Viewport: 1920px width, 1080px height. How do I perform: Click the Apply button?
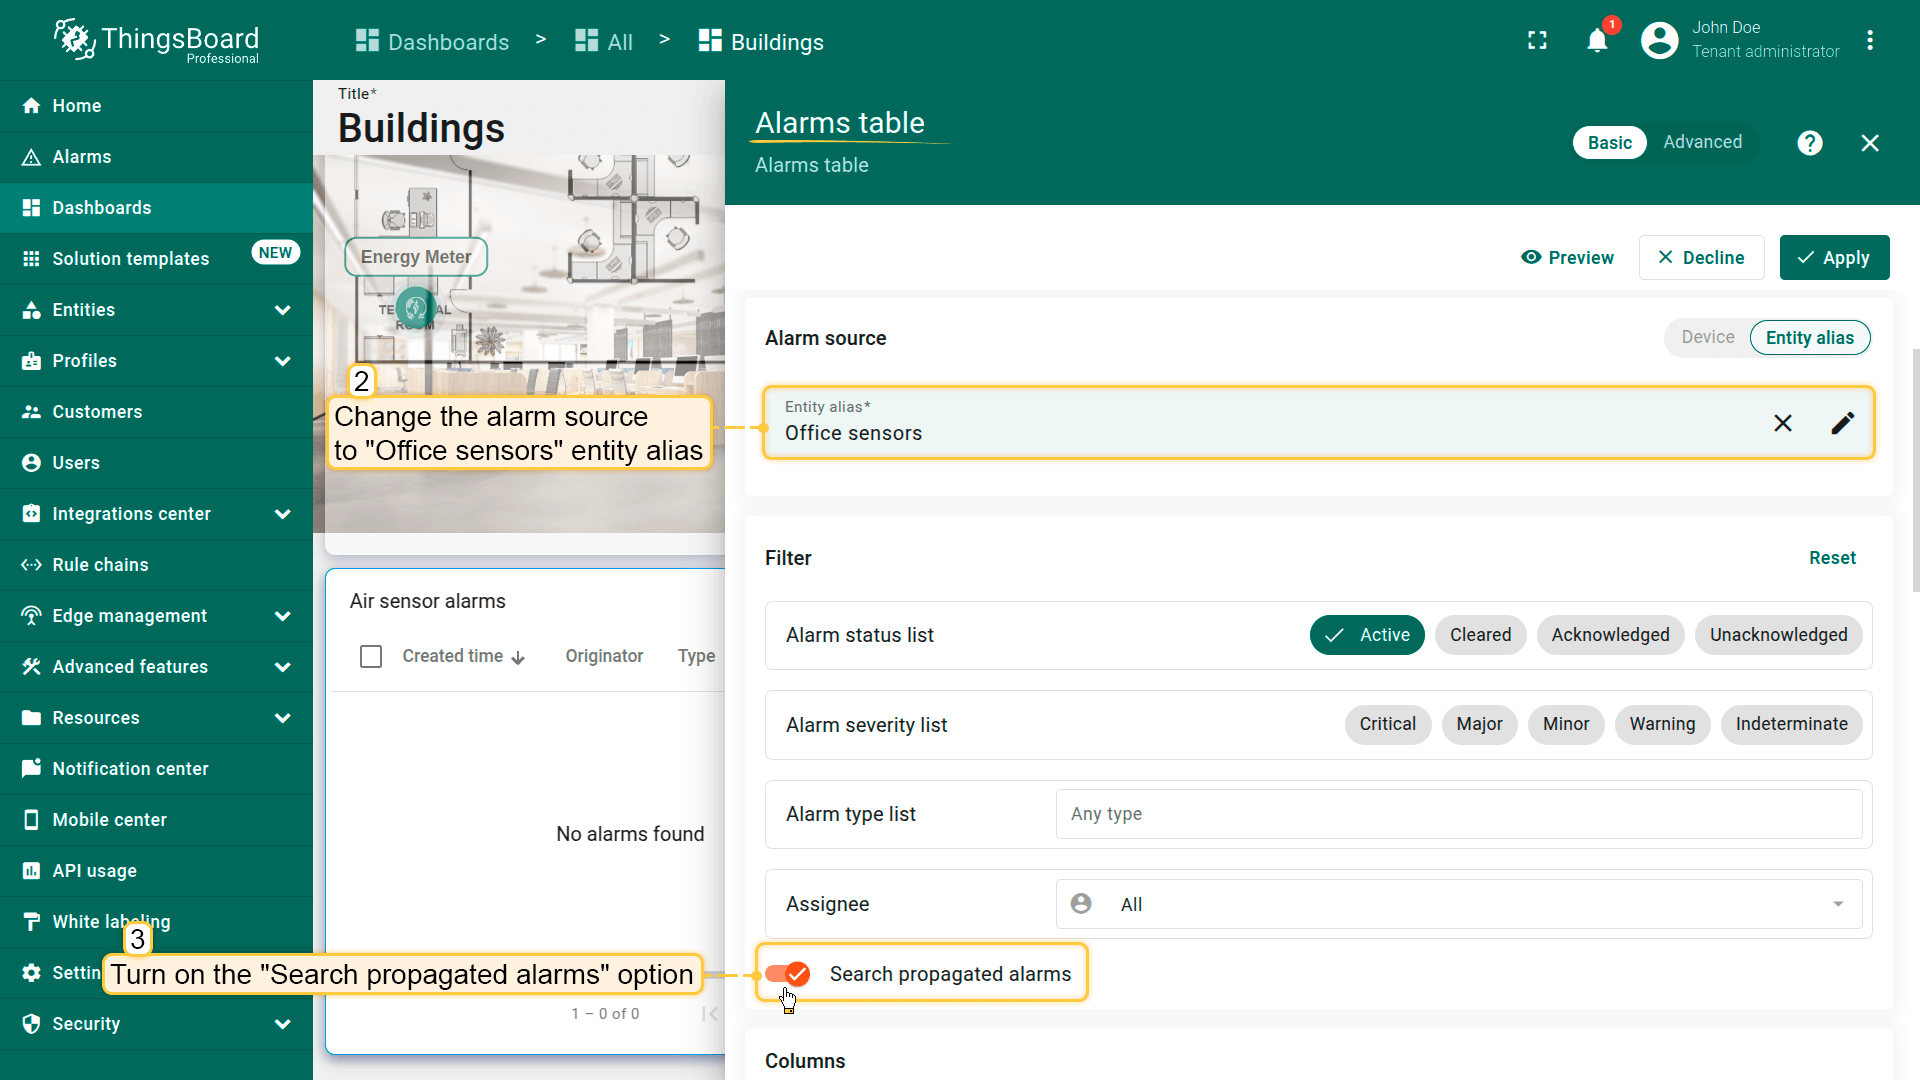click(1833, 258)
